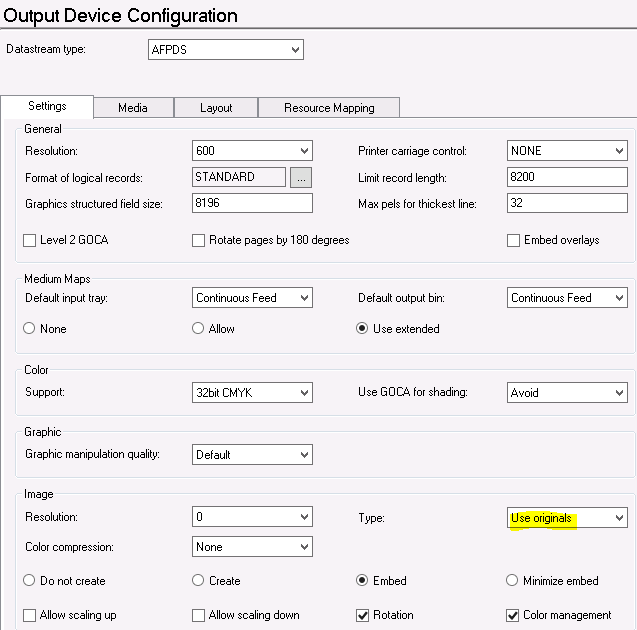This screenshot has height=630, width=637.
Task: Open the Color compression dropdown
Action: [252, 547]
